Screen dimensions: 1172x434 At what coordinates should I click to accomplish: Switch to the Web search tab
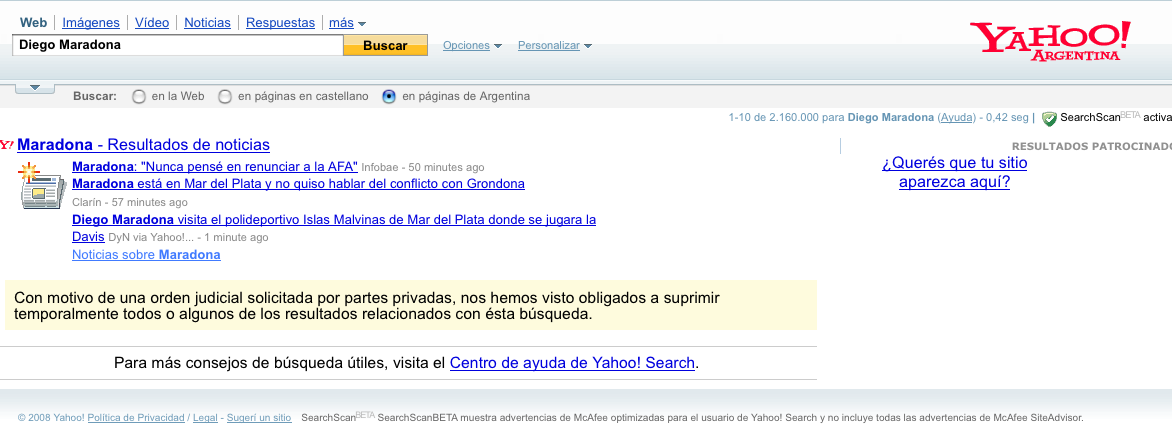tap(34, 23)
